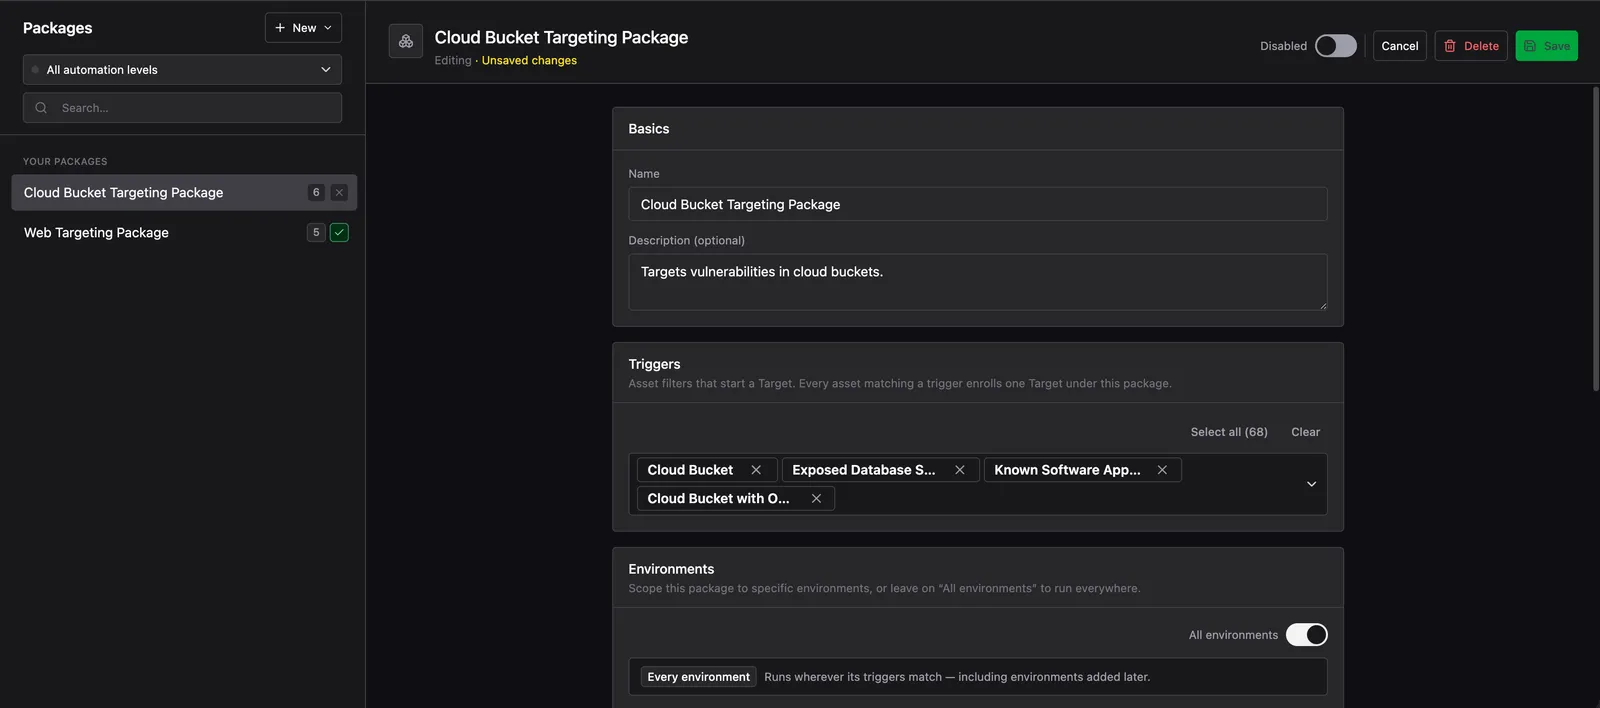Expand the triggers selection chevron

[x=1311, y=484]
